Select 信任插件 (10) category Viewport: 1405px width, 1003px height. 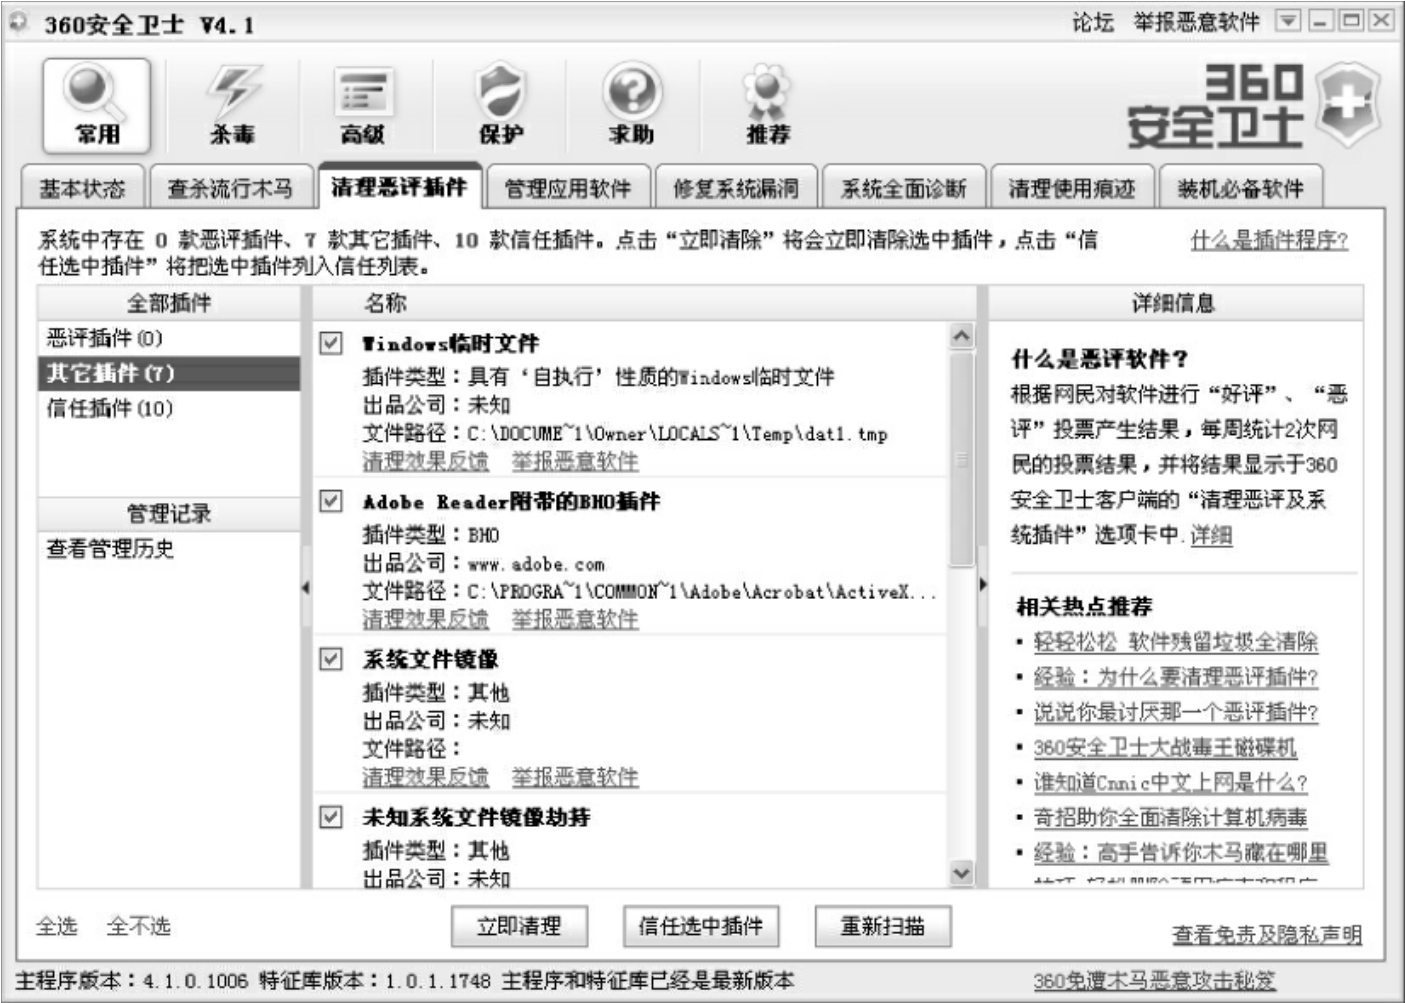pyautogui.click(x=169, y=408)
